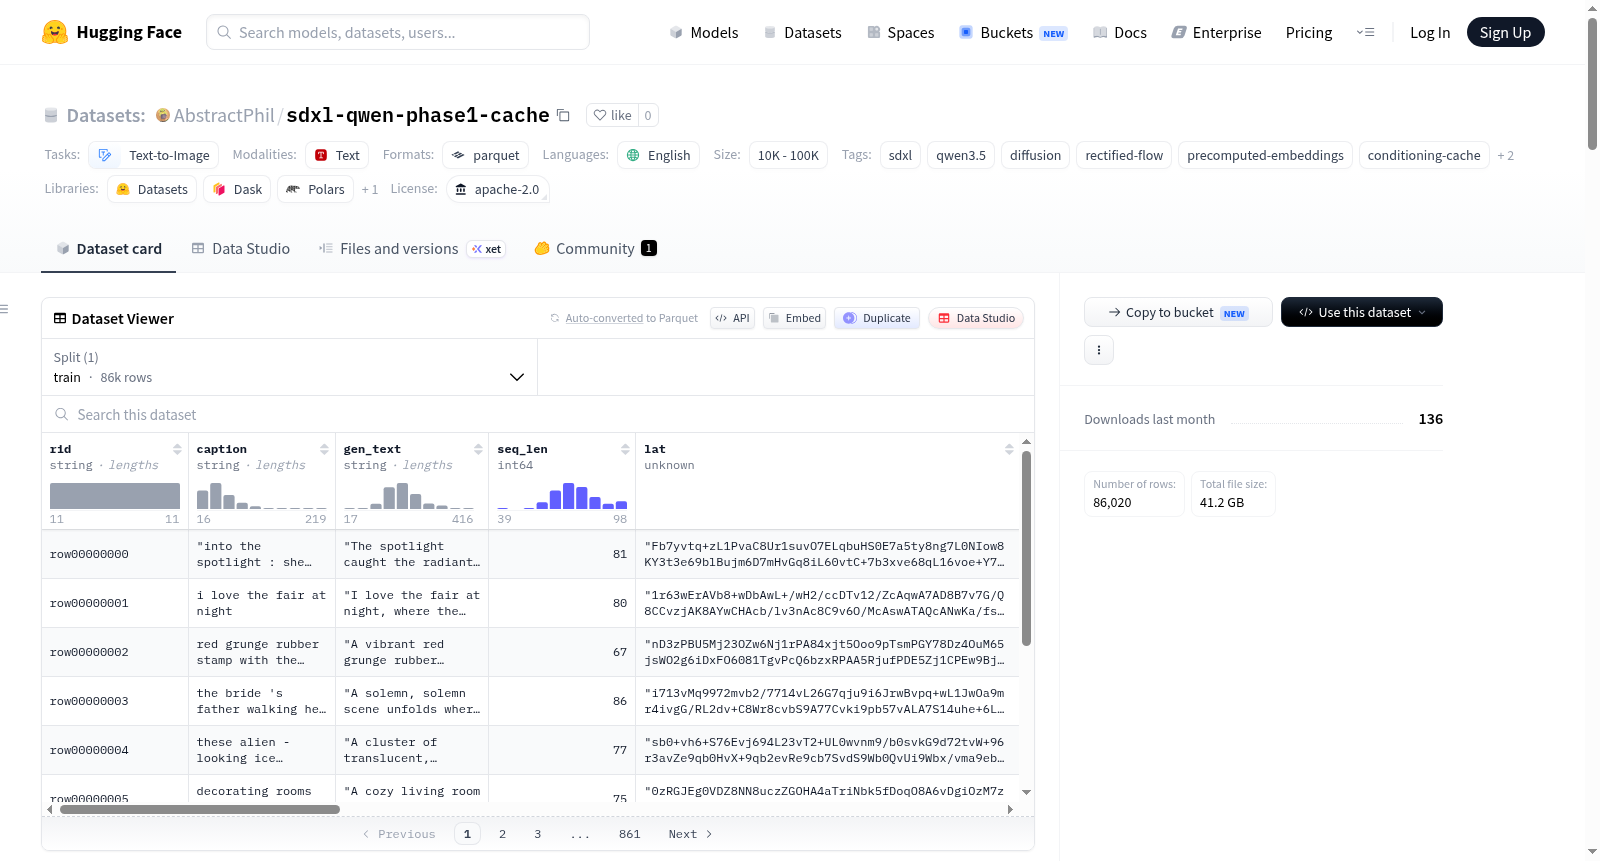Sort the caption column
The width and height of the screenshot is (1600, 861).
(324, 449)
